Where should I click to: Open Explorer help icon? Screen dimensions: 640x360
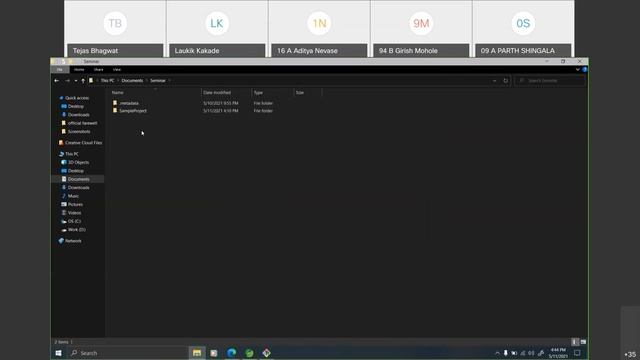click(x=584, y=70)
